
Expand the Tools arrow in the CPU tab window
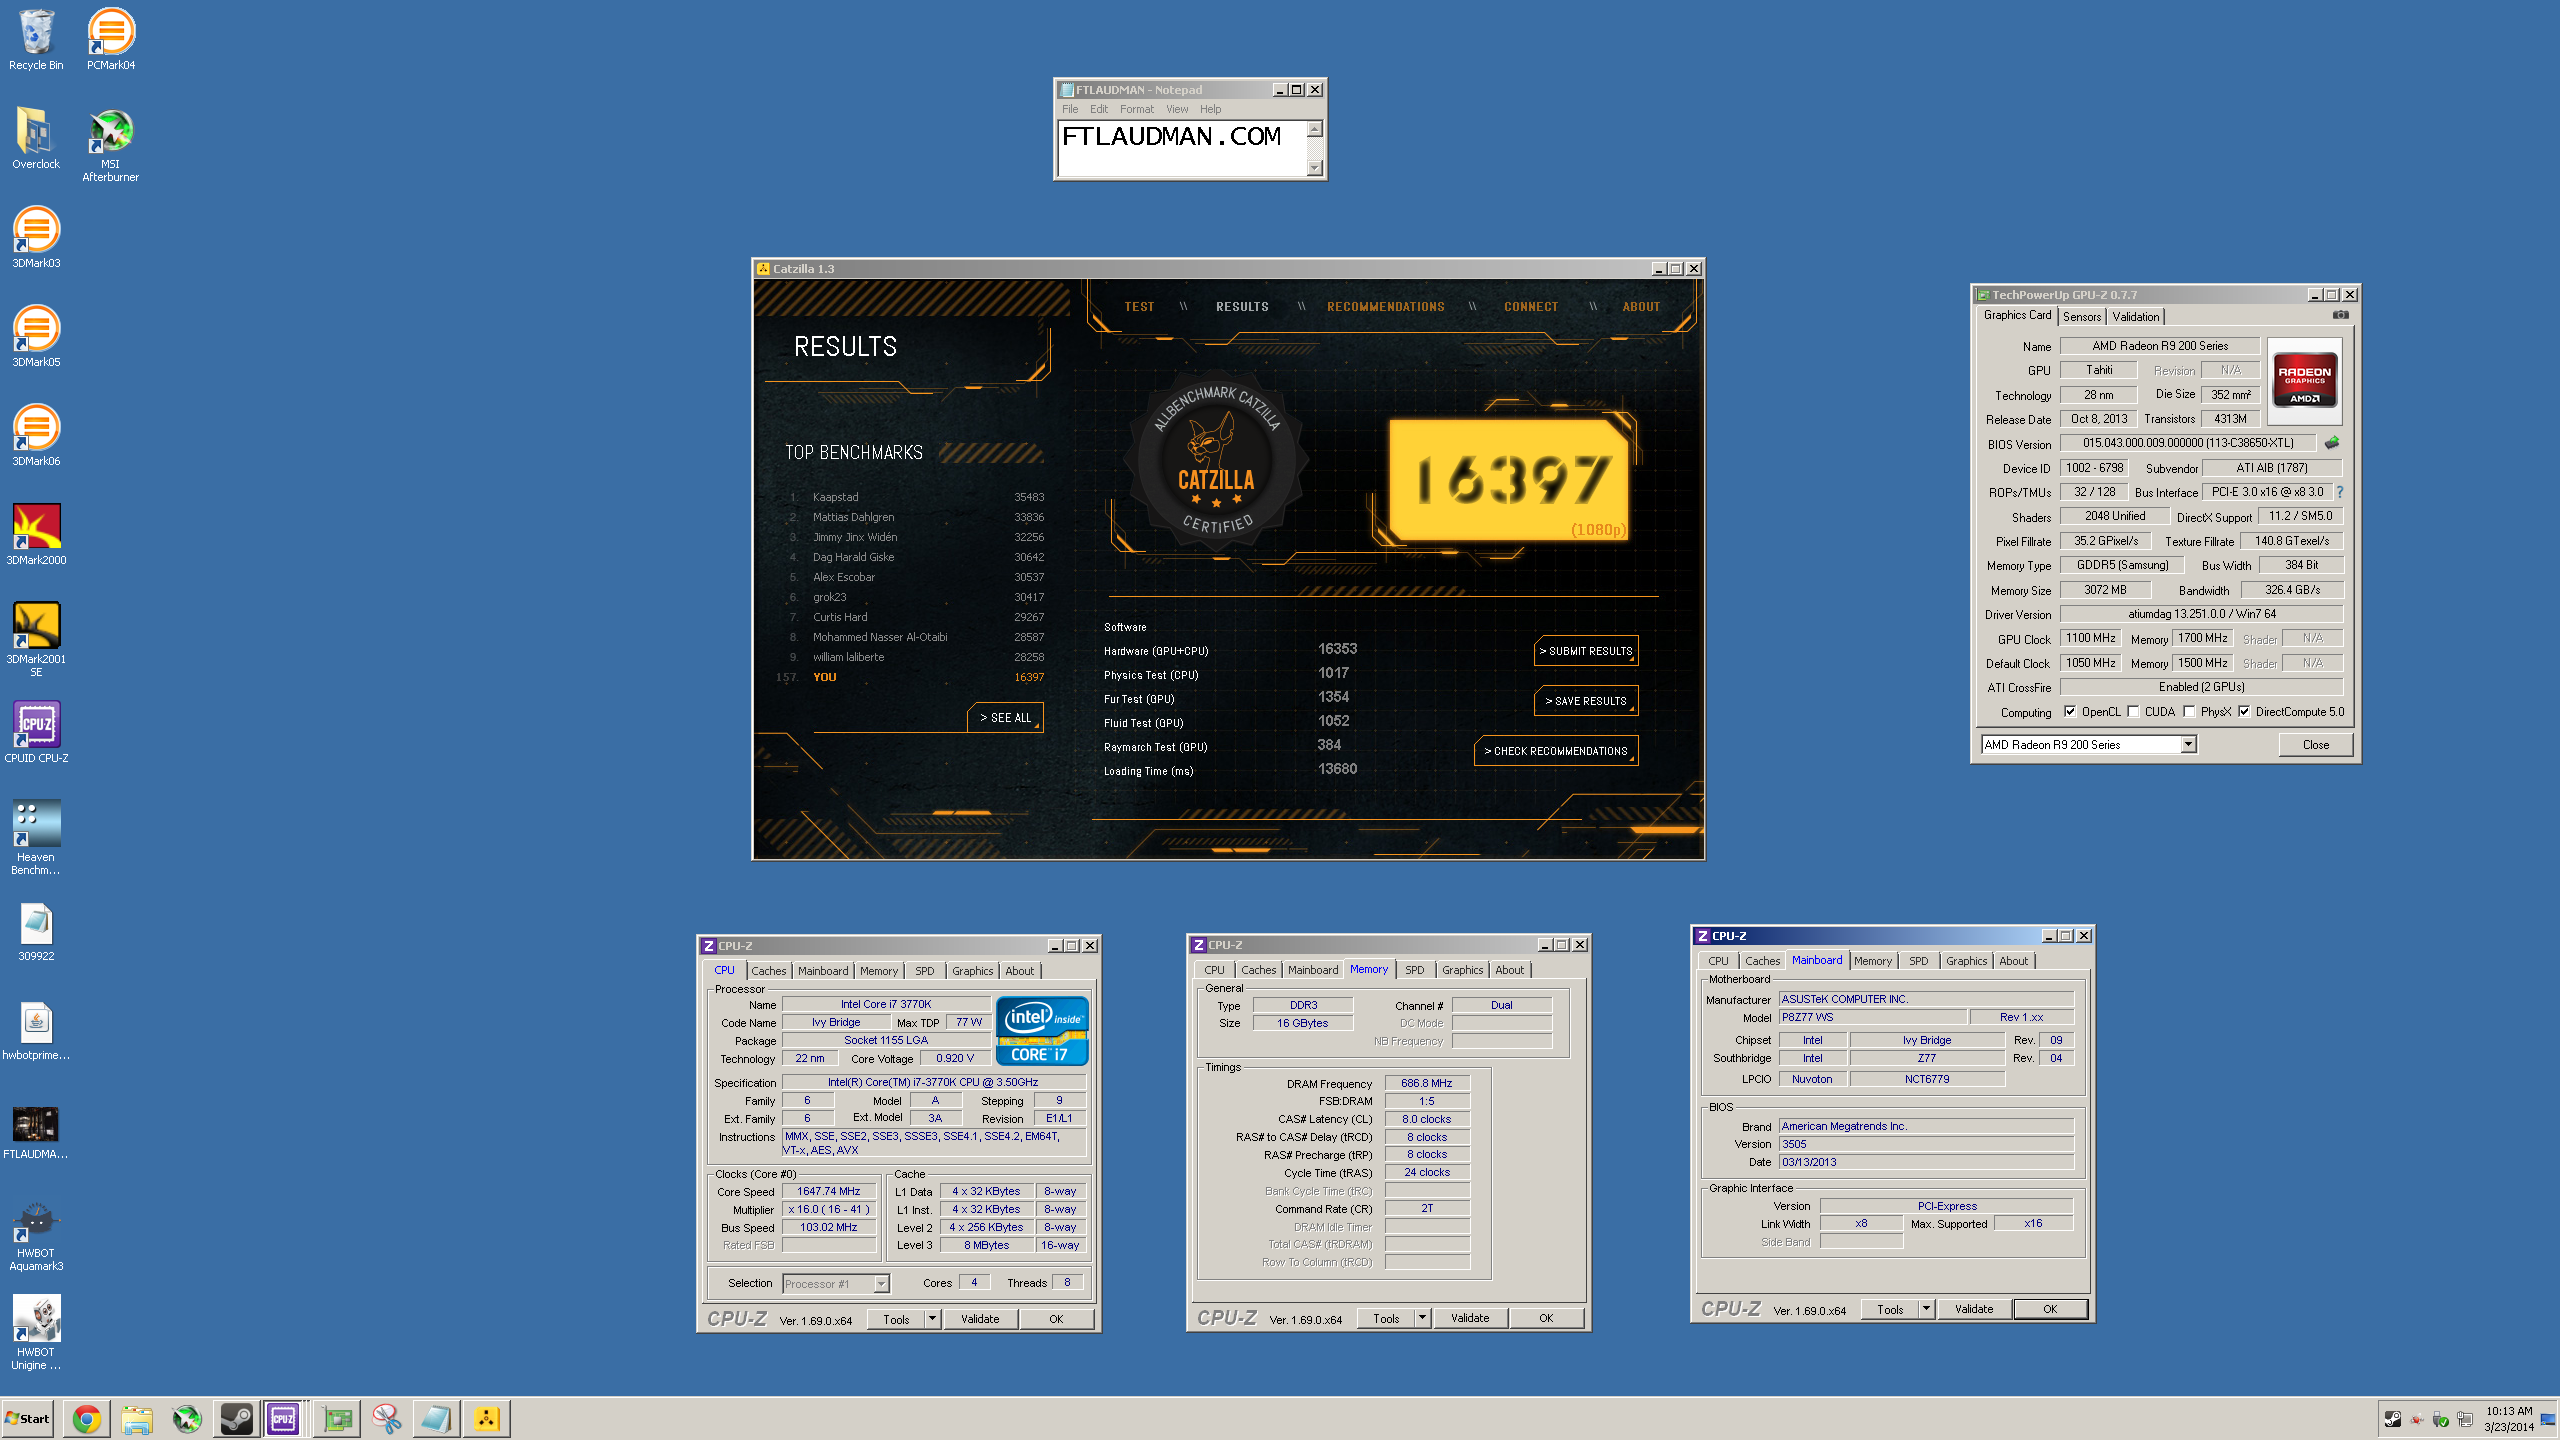pos(932,1319)
